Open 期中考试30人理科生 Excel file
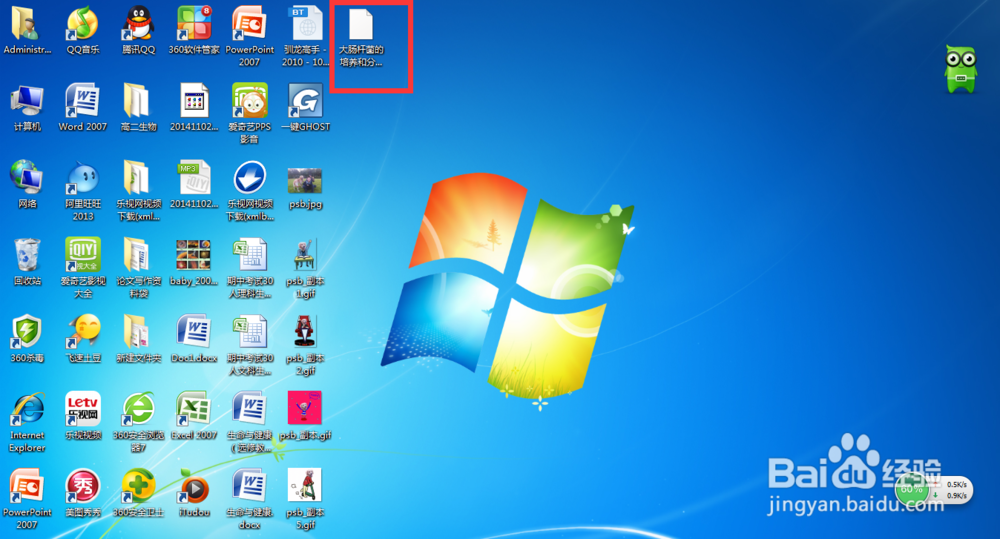The image size is (1000, 539). (x=249, y=255)
